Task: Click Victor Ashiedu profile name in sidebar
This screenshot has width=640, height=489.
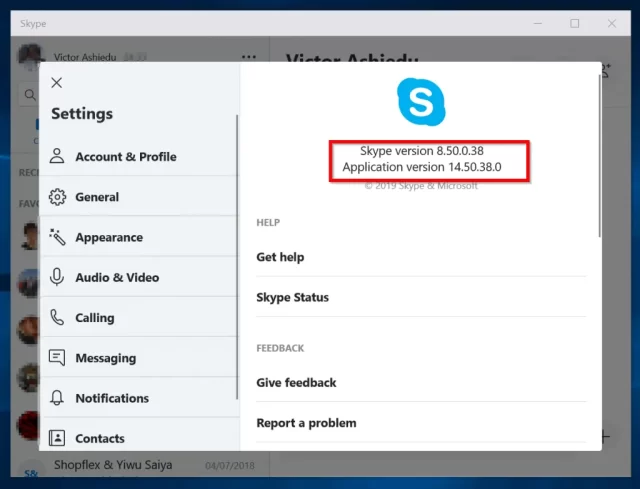Action: 85,57
